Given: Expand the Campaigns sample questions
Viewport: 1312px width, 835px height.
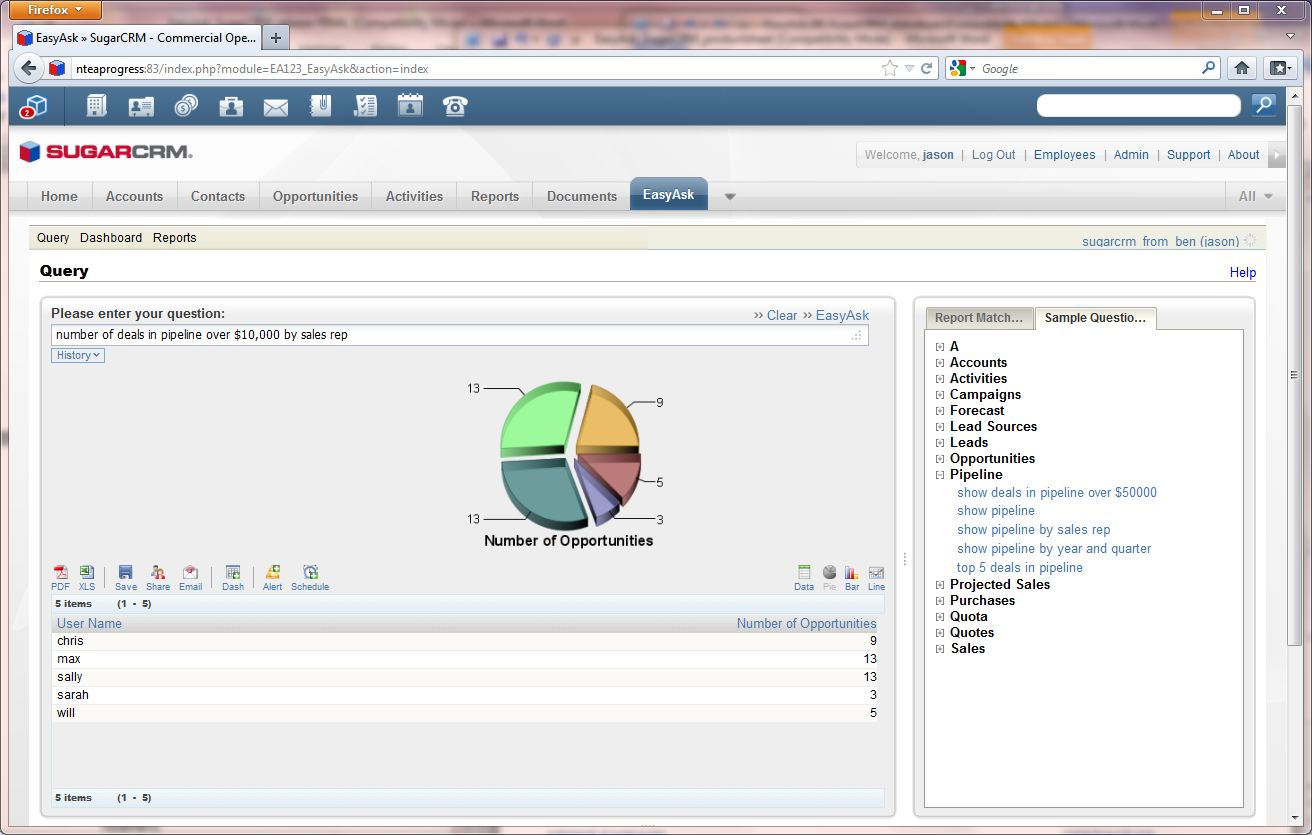Looking at the screenshot, I should coord(940,395).
